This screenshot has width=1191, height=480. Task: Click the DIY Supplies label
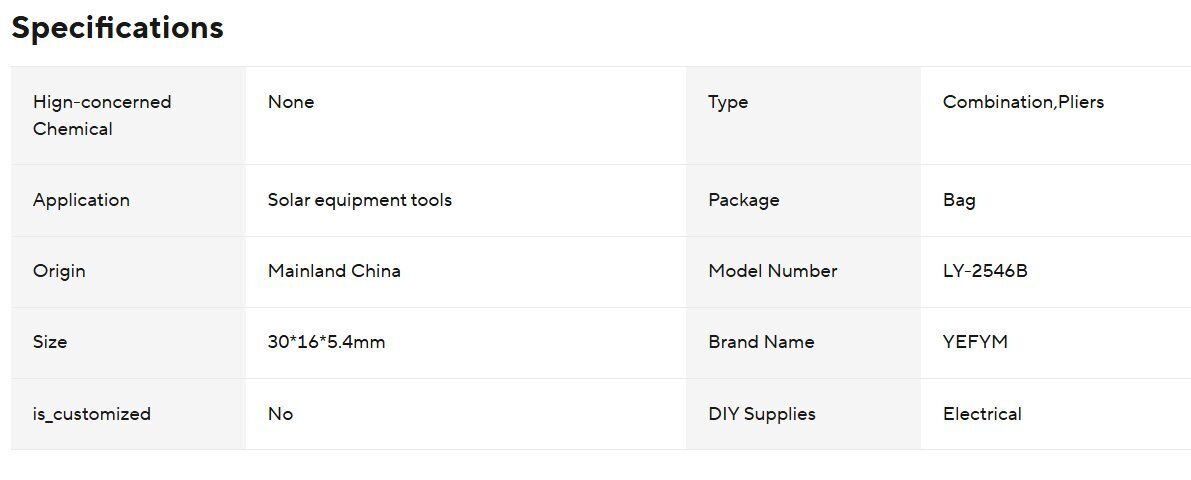tap(761, 414)
